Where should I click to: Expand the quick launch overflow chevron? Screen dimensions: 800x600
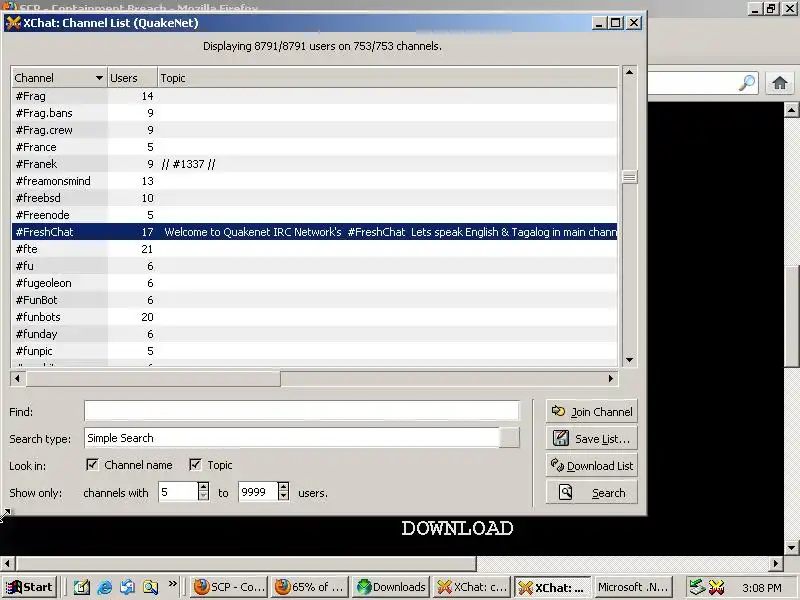coord(173,583)
